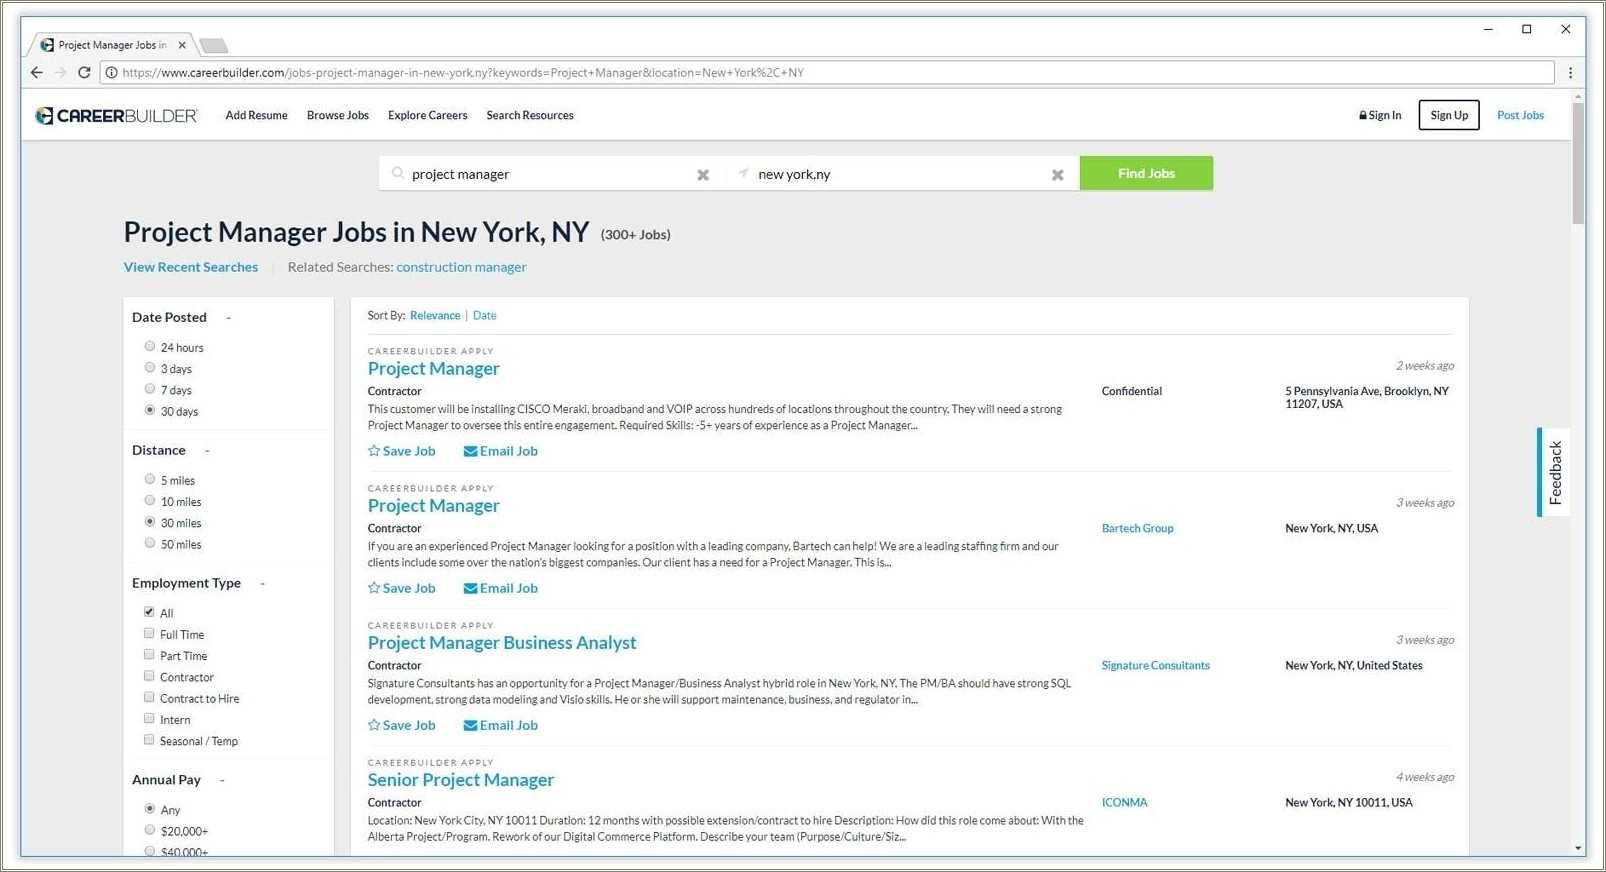Close the Project Manager Jobs browser tab
Screen dimensions: 1606x872
coord(182,45)
